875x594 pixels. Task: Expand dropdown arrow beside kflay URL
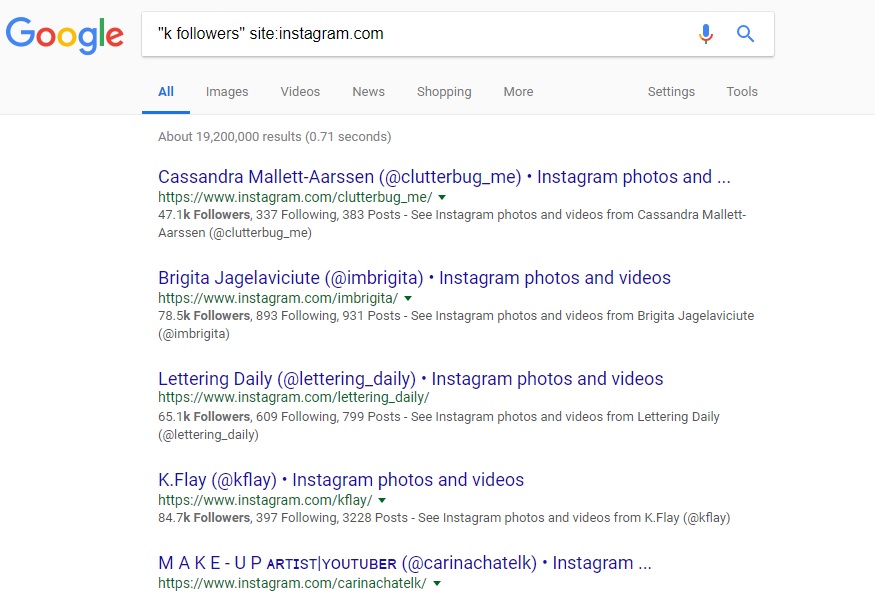(x=382, y=500)
